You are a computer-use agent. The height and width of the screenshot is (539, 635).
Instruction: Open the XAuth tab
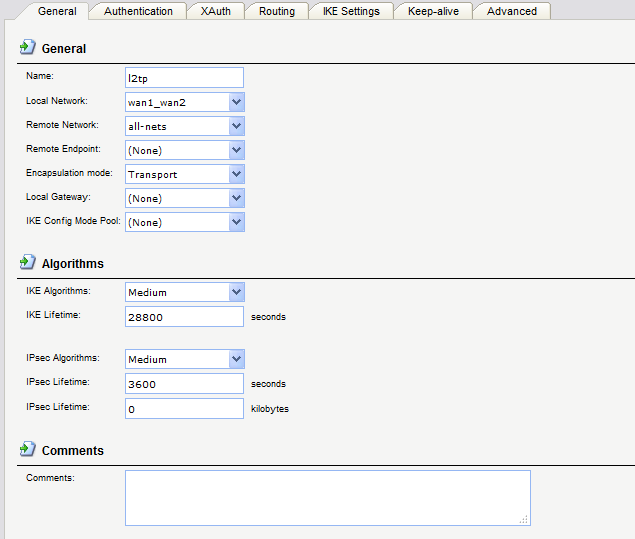[x=214, y=11]
